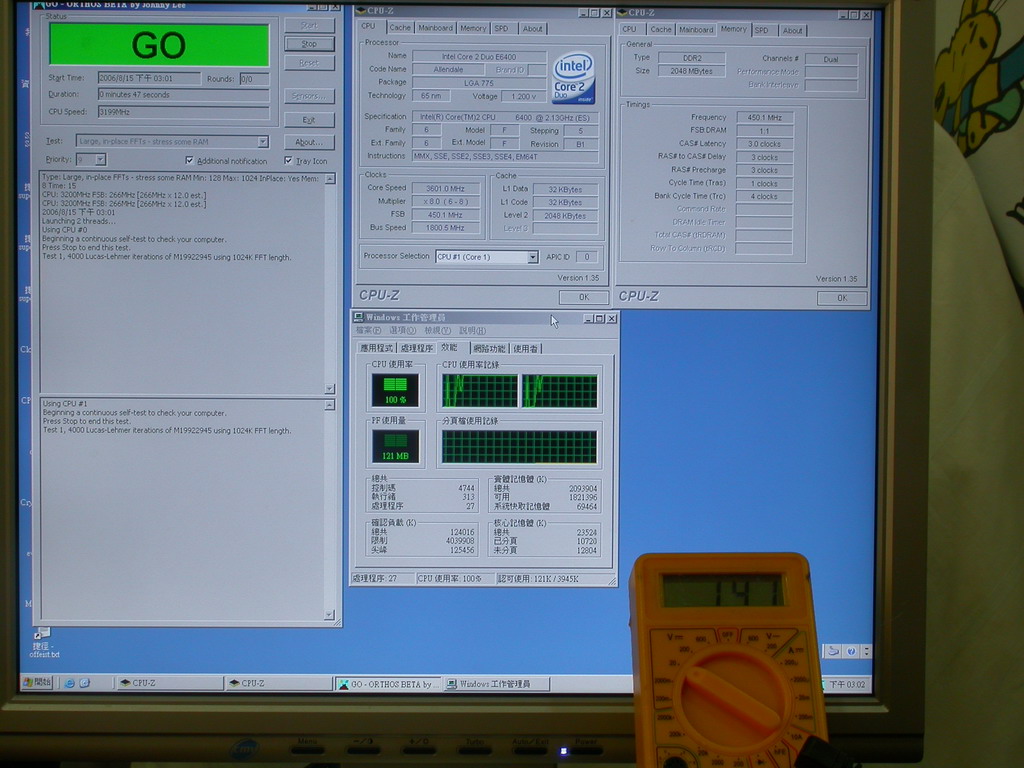The height and width of the screenshot is (768, 1024).
Task: Toggle the Tray Icon checkbox
Action: point(288,160)
